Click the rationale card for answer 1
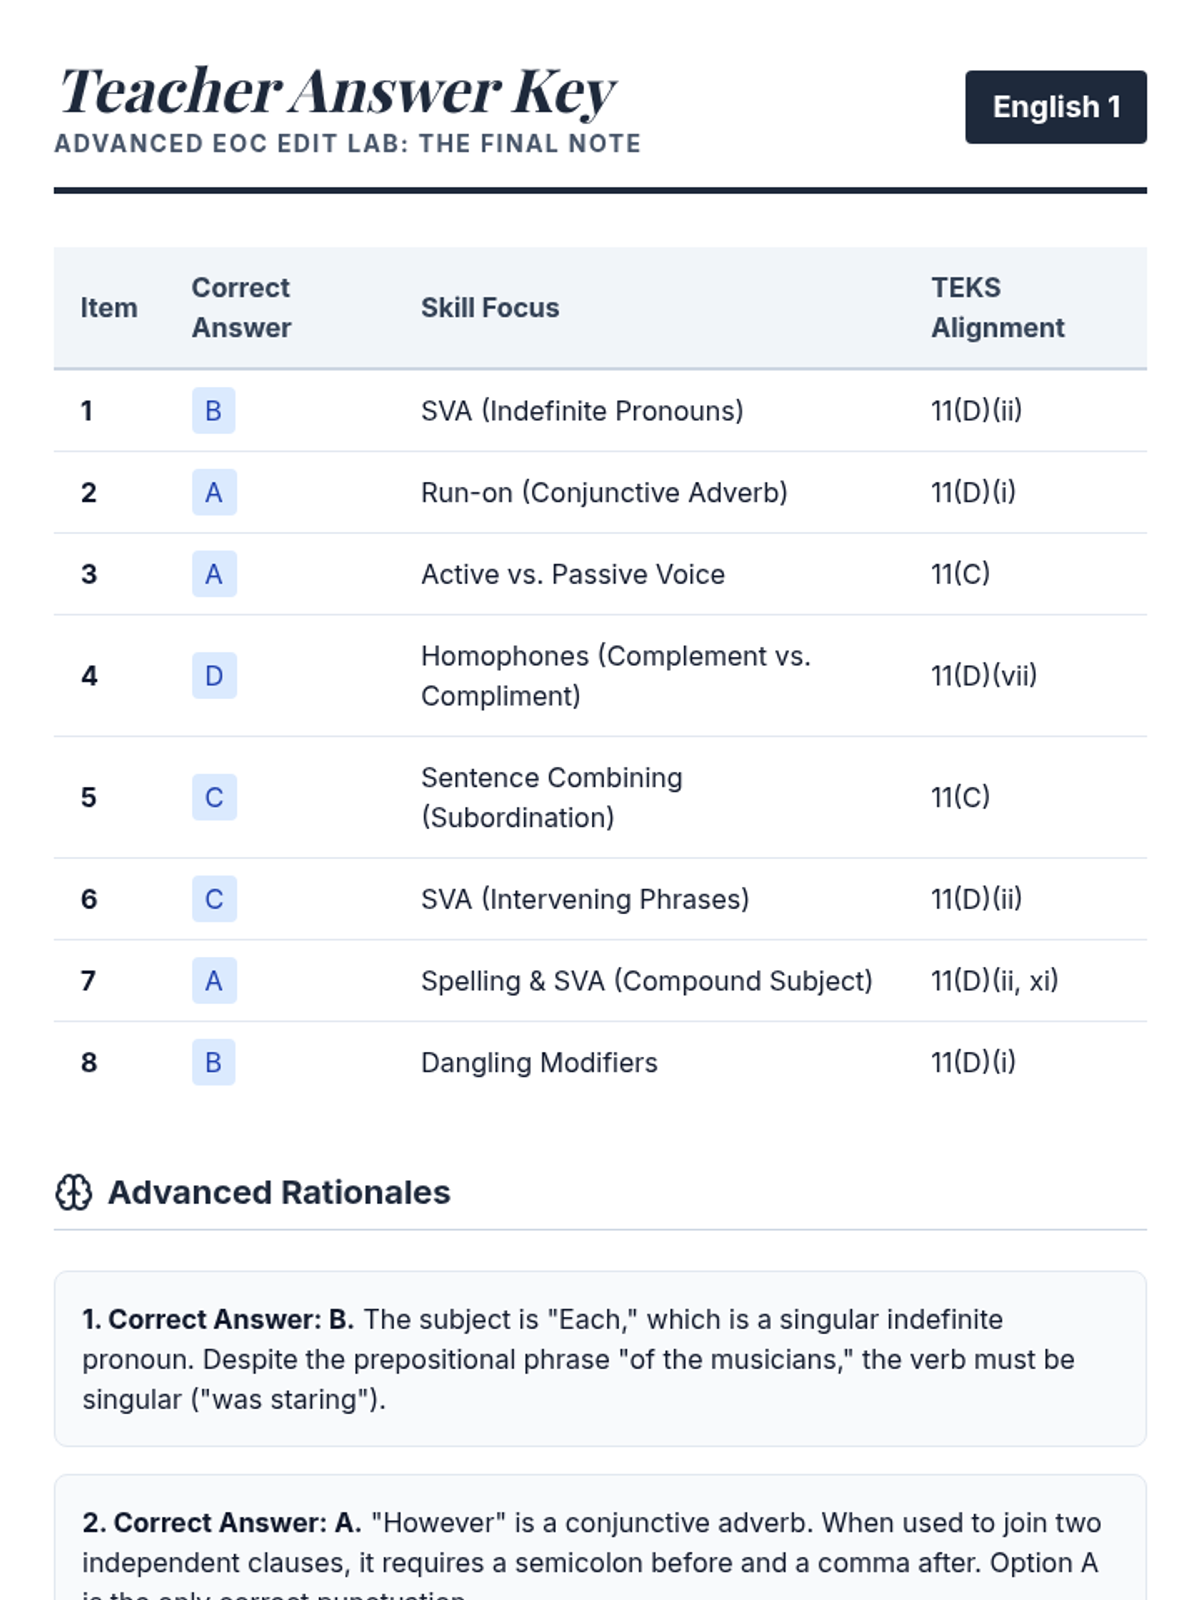Image resolution: width=1200 pixels, height=1600 pixels. pos(600,1359)
